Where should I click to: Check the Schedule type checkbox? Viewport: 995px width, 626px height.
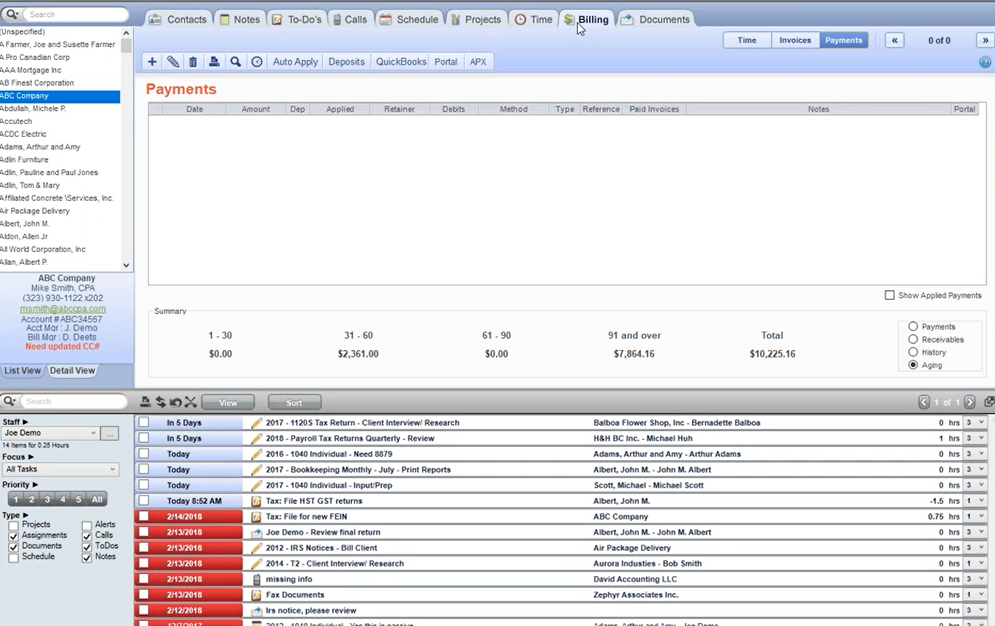(x=13, y=558)
